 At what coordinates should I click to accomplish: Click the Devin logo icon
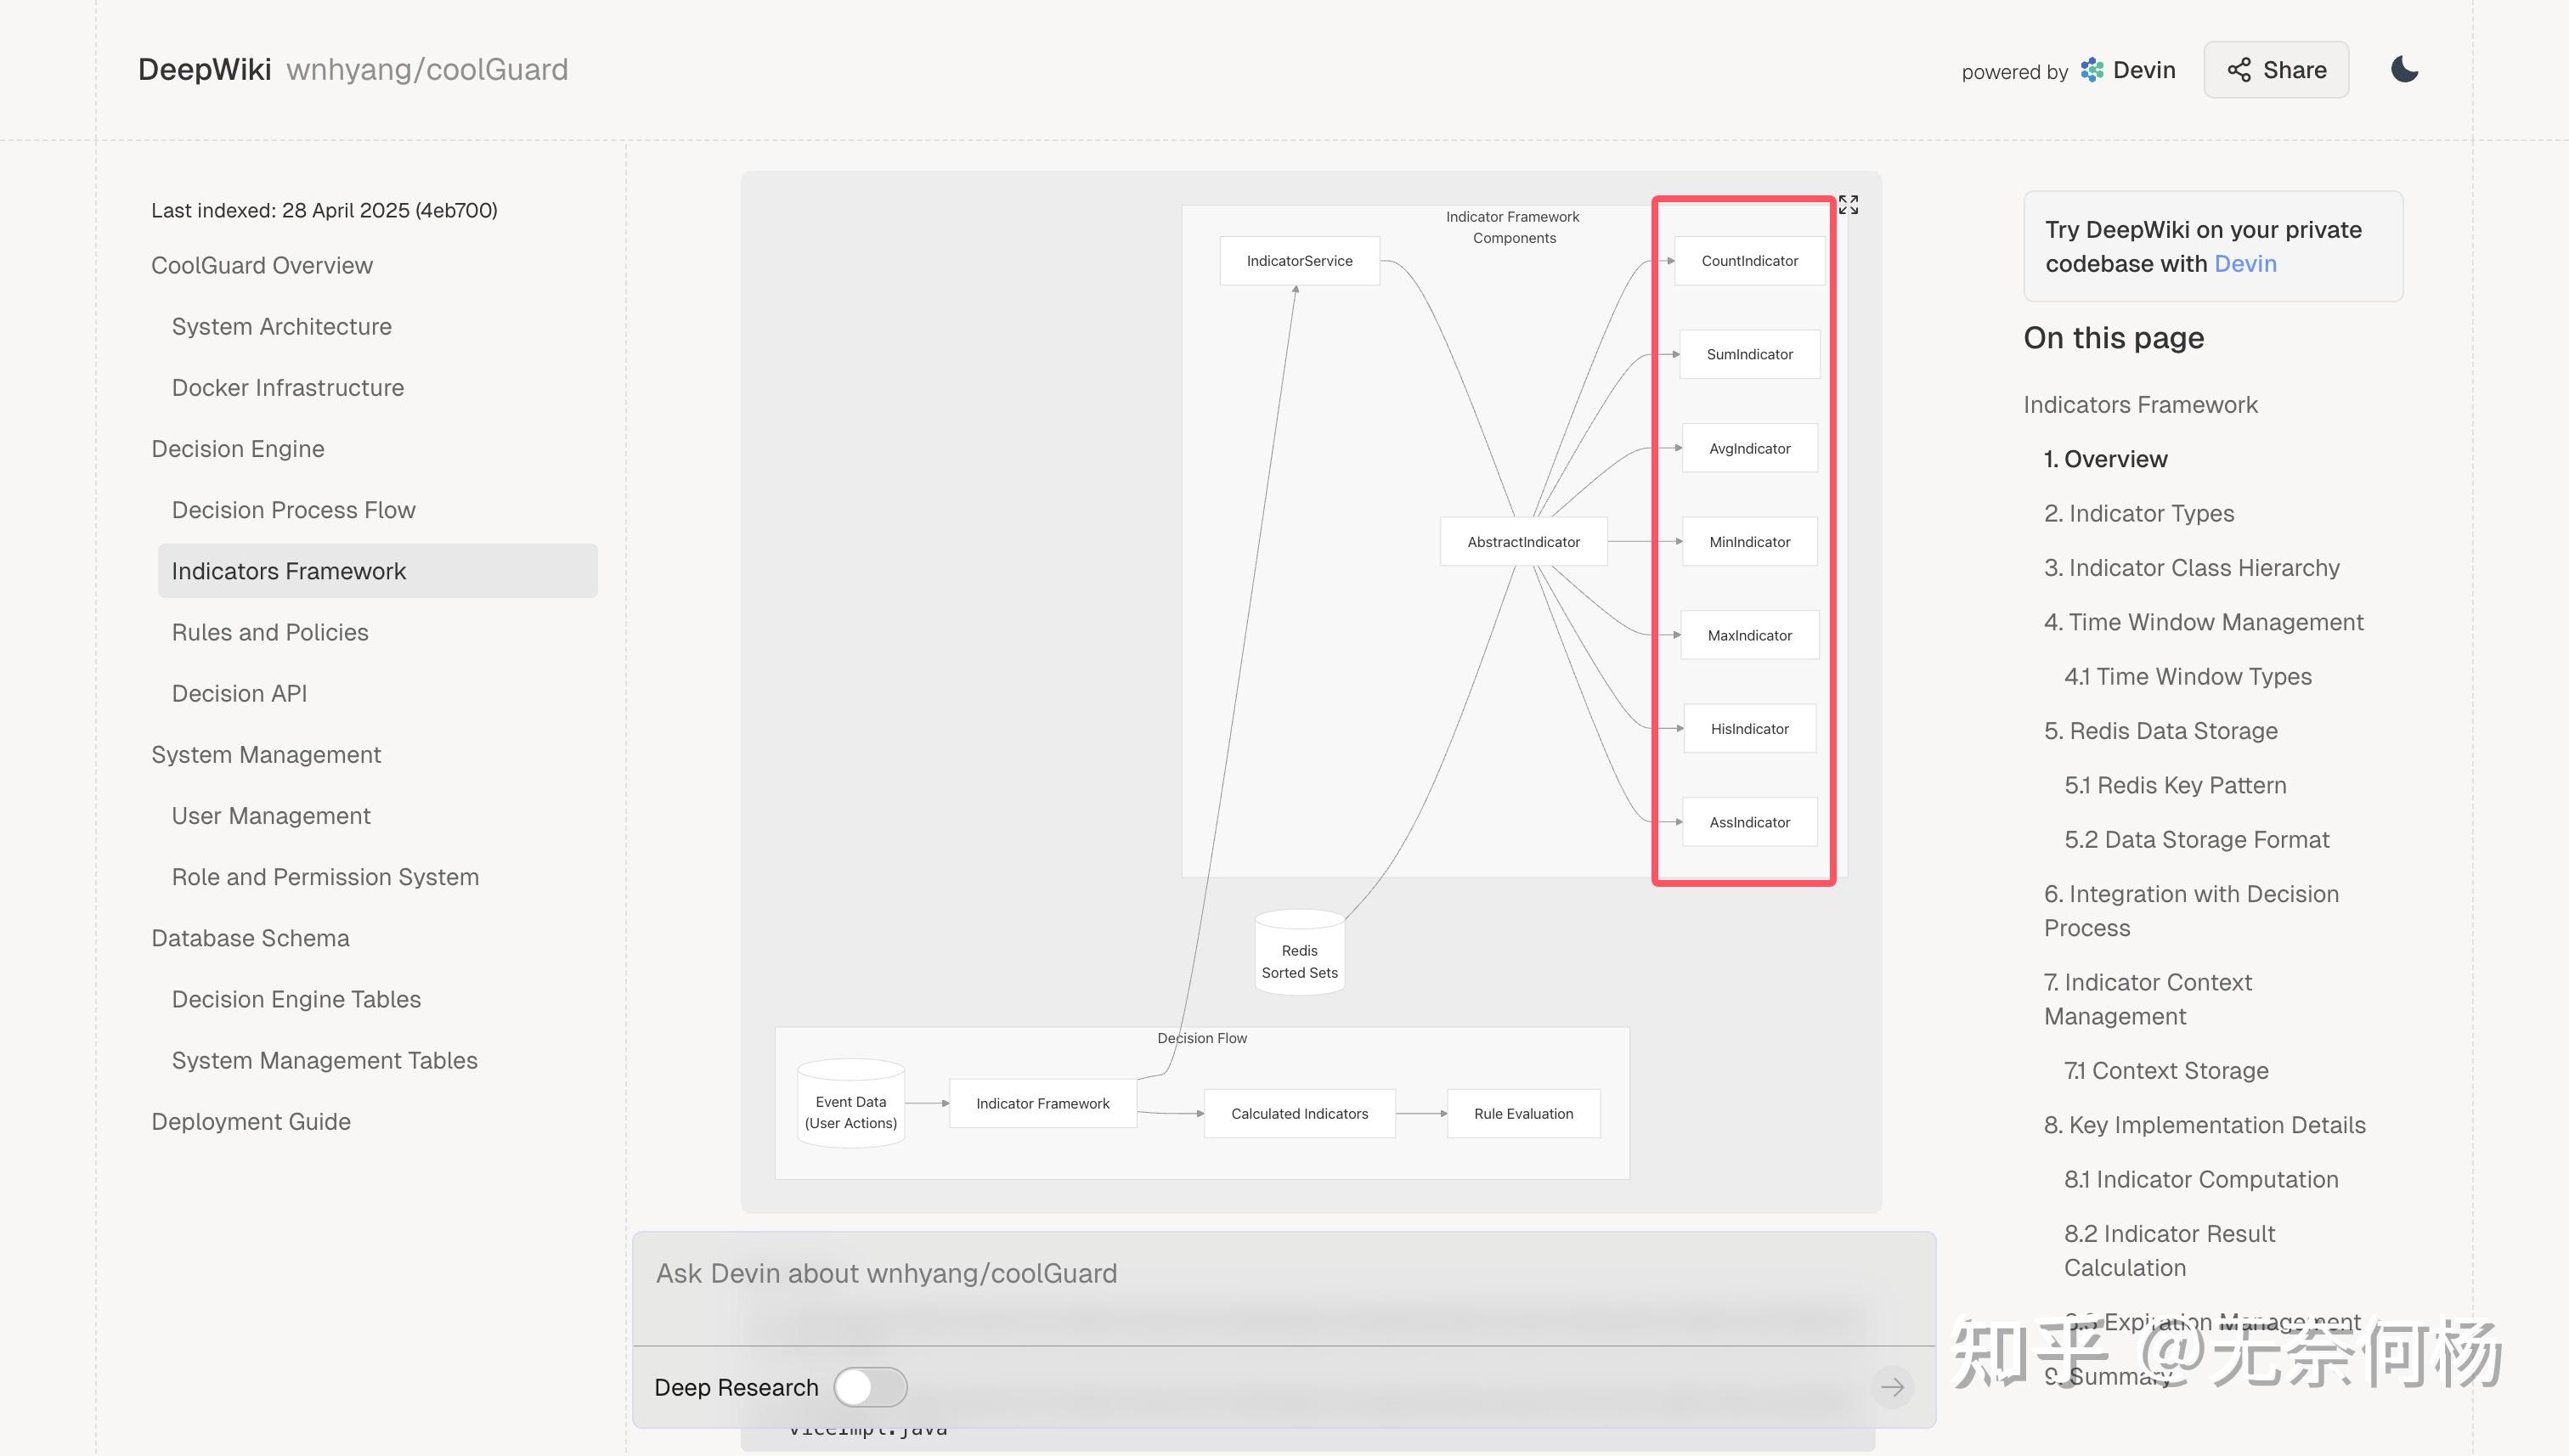click(x=2092, y=70)
